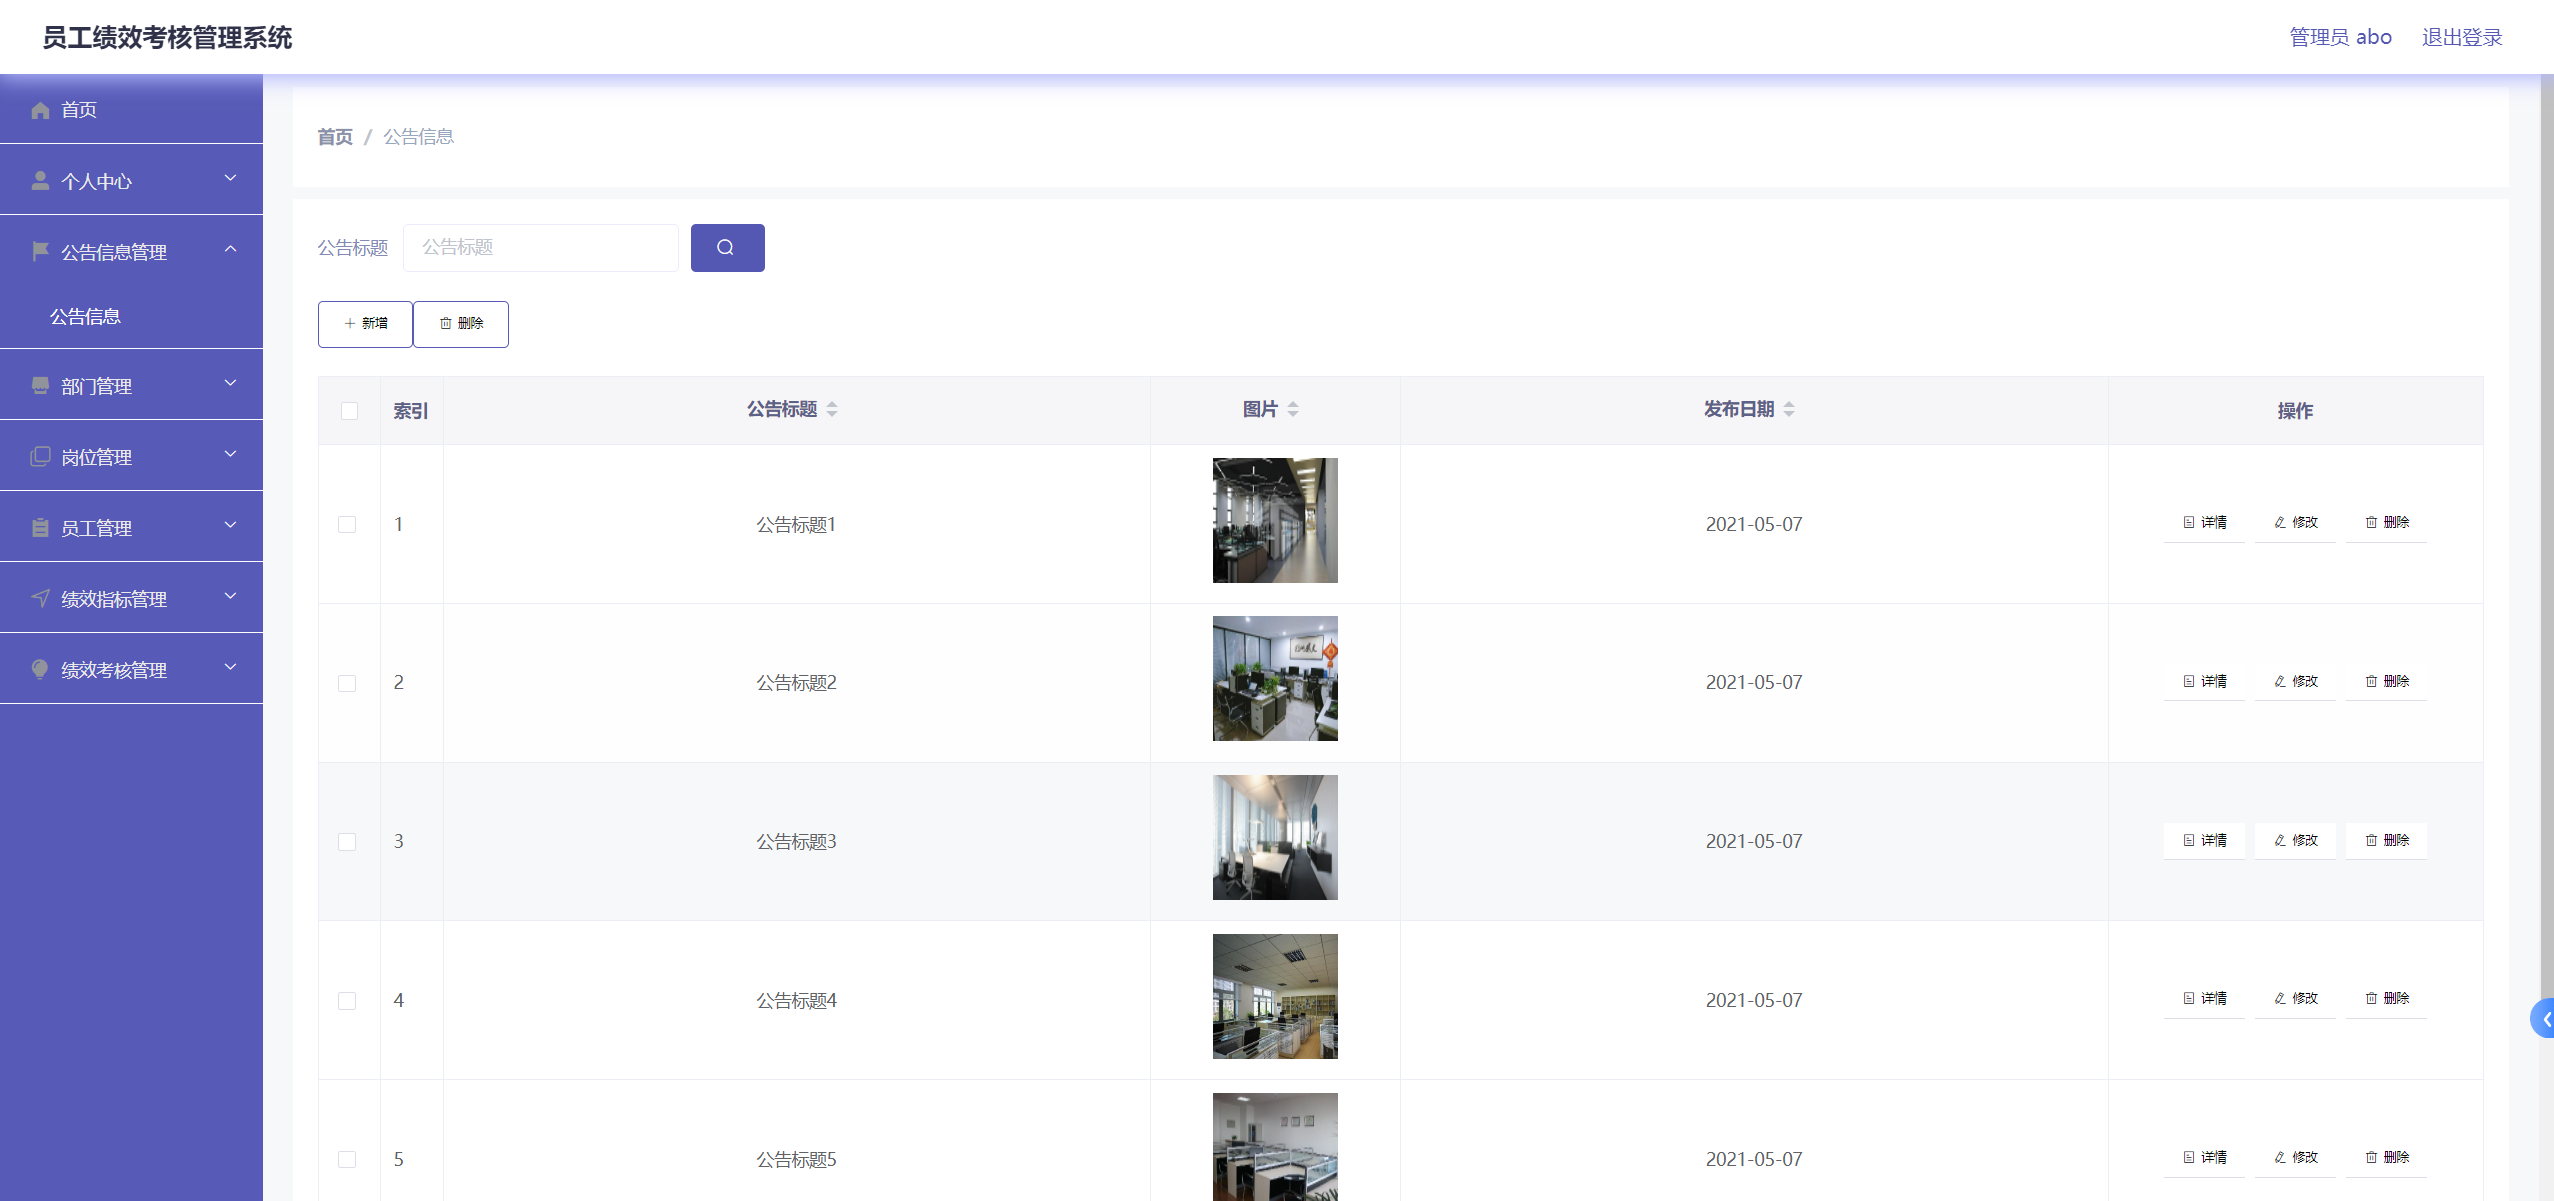Select the 部门管理 department icon
The width and height of the screenshot is (2554, 1201).
click(x=40, y=385)
